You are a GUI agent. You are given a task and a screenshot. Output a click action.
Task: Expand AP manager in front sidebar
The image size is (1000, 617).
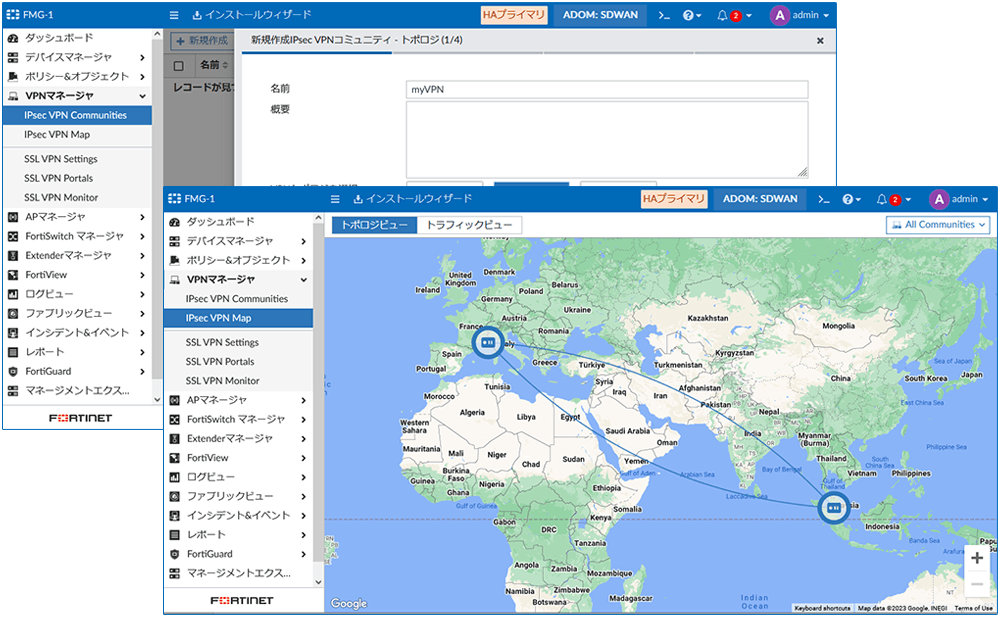(x=304, y=400)
